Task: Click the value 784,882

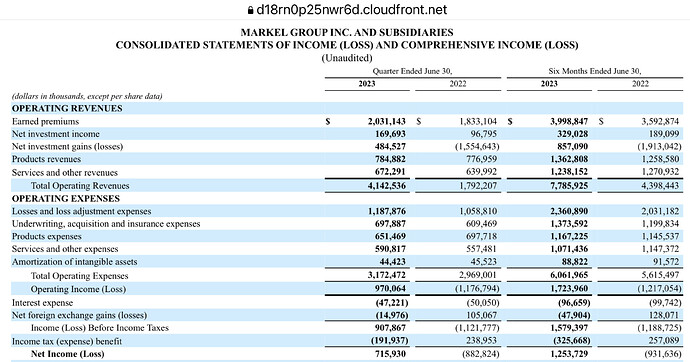Action: [x=390, y=159]
